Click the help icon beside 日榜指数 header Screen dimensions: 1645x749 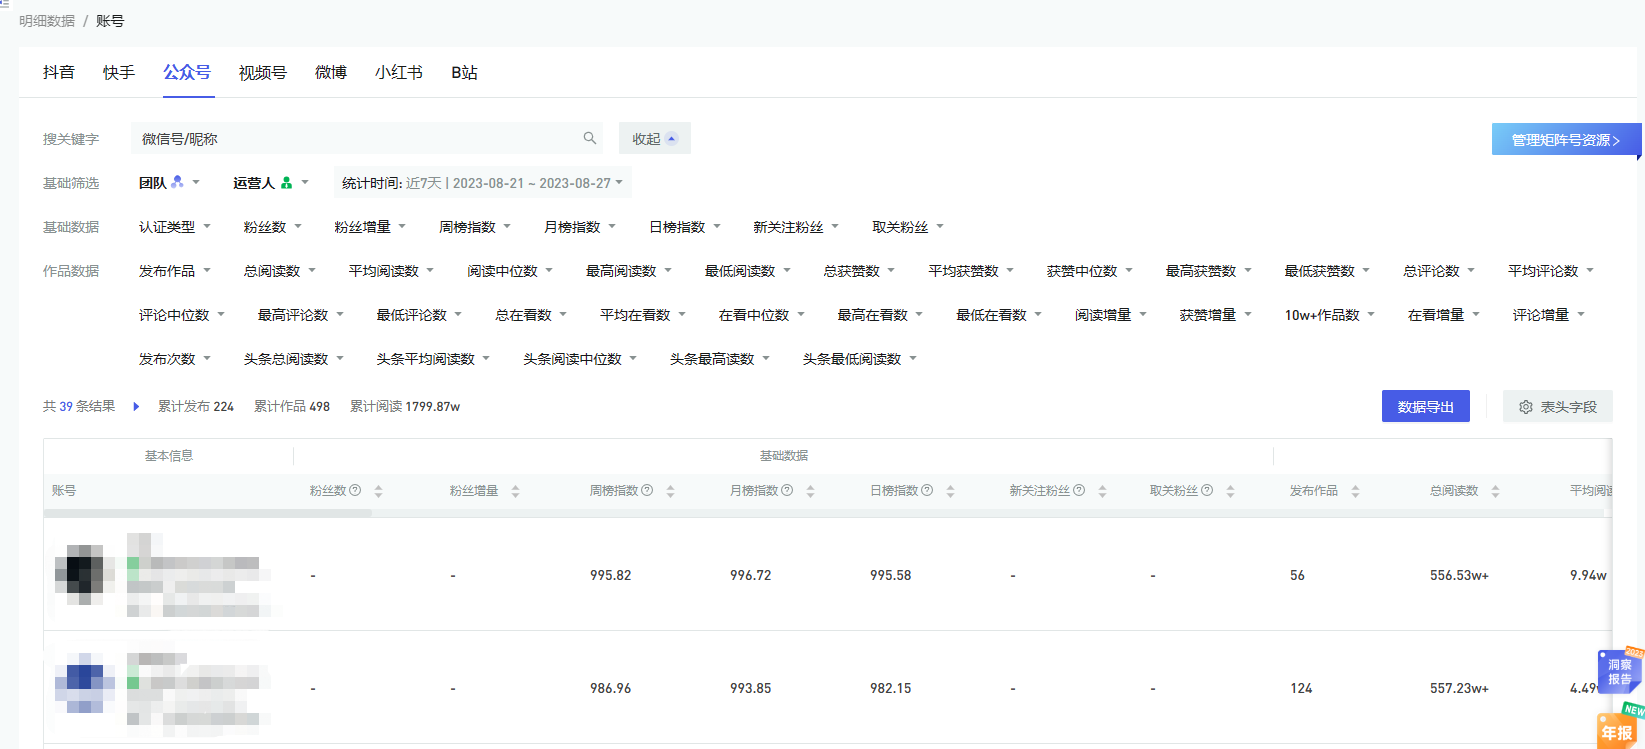927,490
